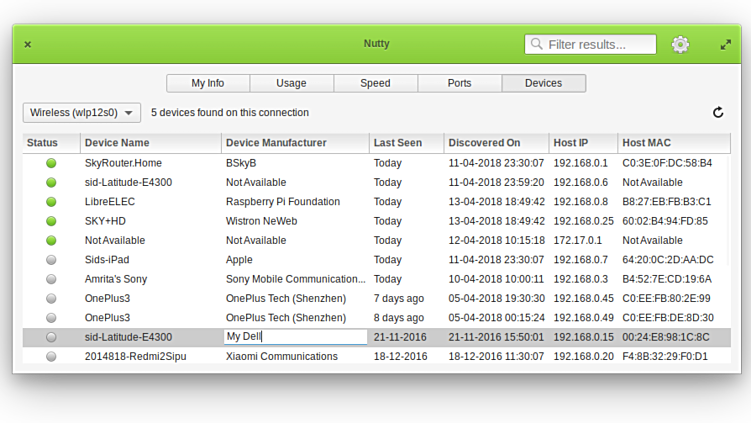Screen dimensions: 752x423
Task: Select the Ports tab
Action: click(x=459, y=83)
